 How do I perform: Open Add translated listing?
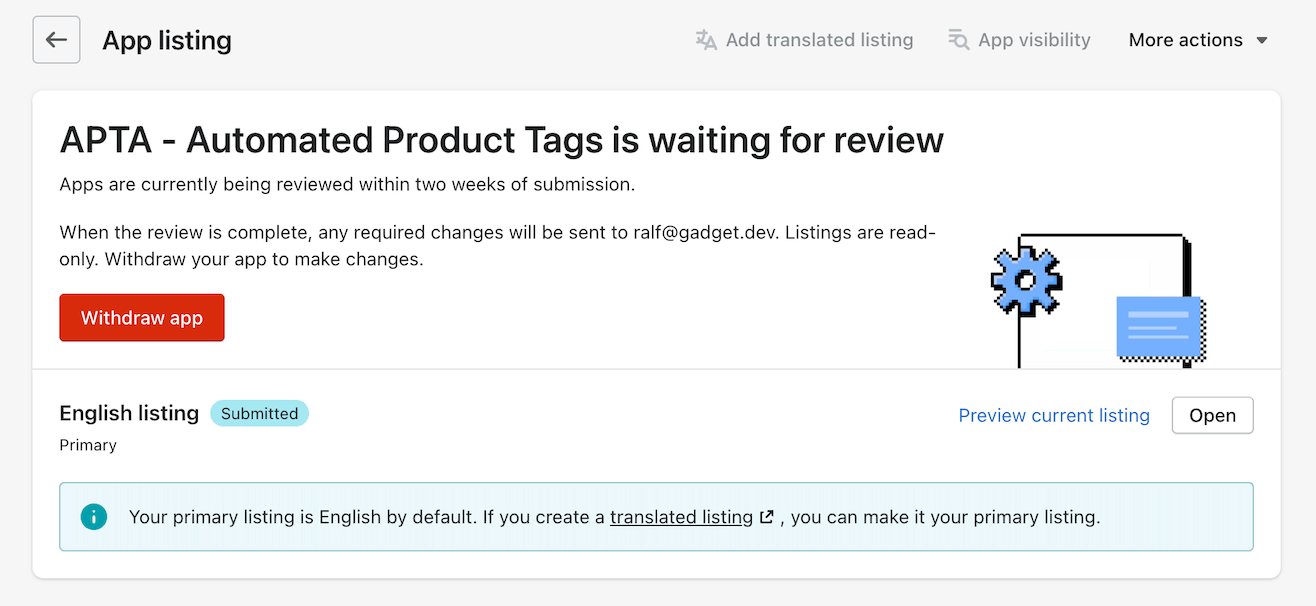804,40
